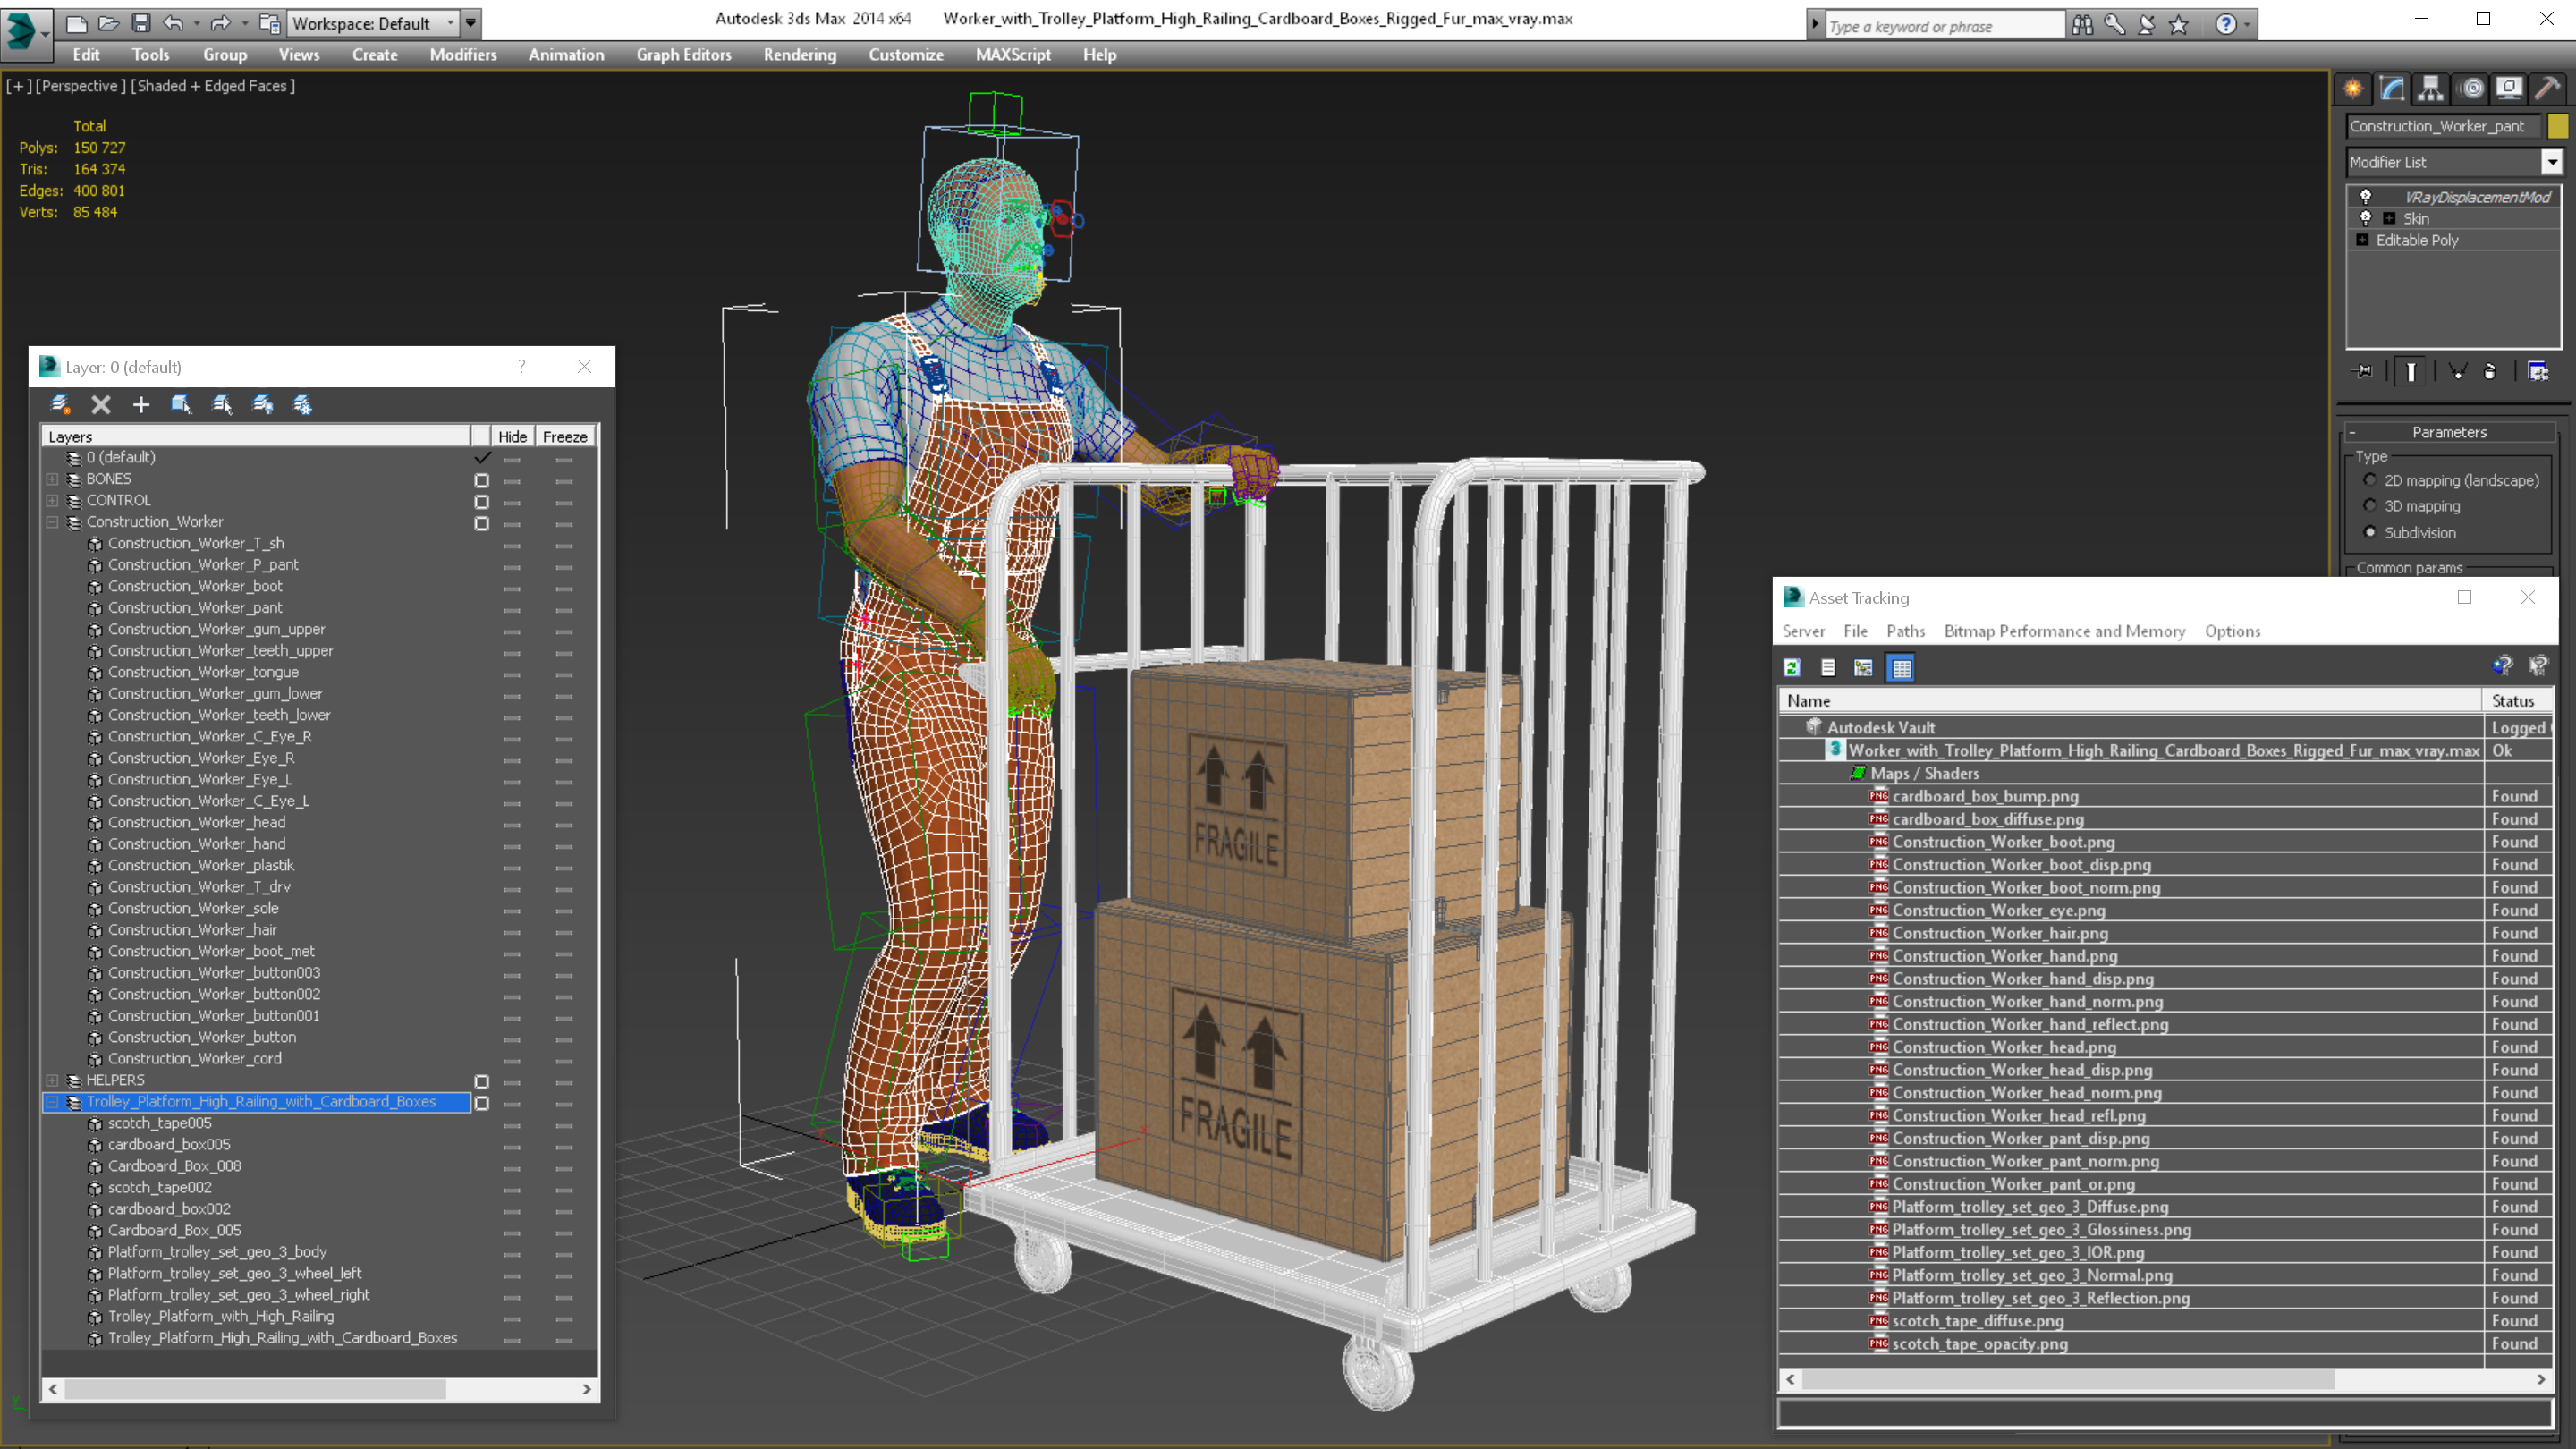Click the Configure Modifier Sets icon
2576x1449 pixels.
pos(2538,371)
